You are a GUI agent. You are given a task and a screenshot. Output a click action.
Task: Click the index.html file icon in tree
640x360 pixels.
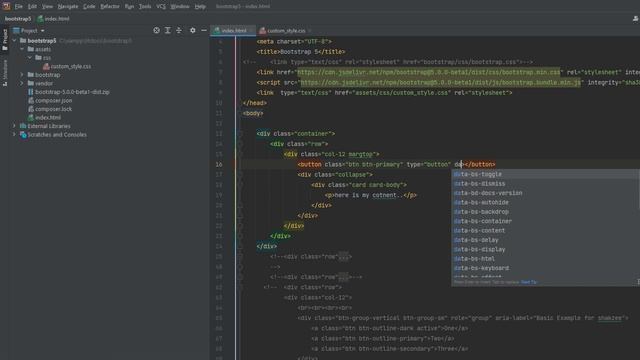coord(31,118)
